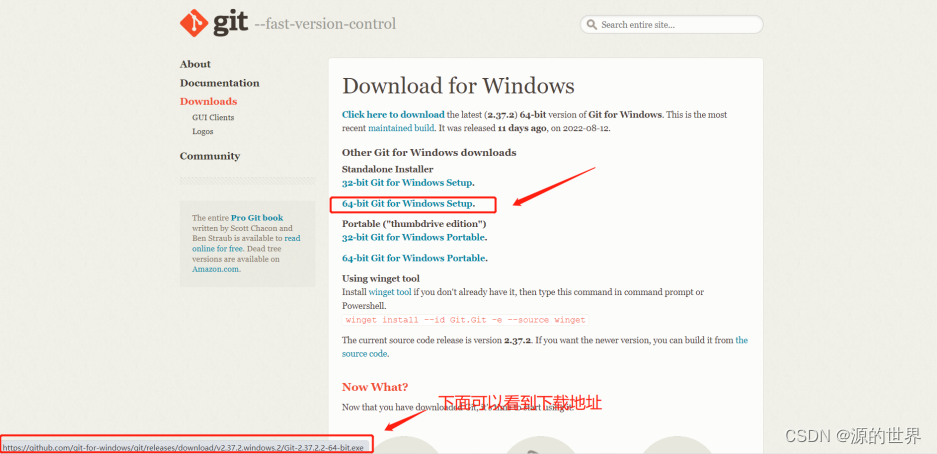
Task: Go to GUI Clients page
Action: coord(213,118)
